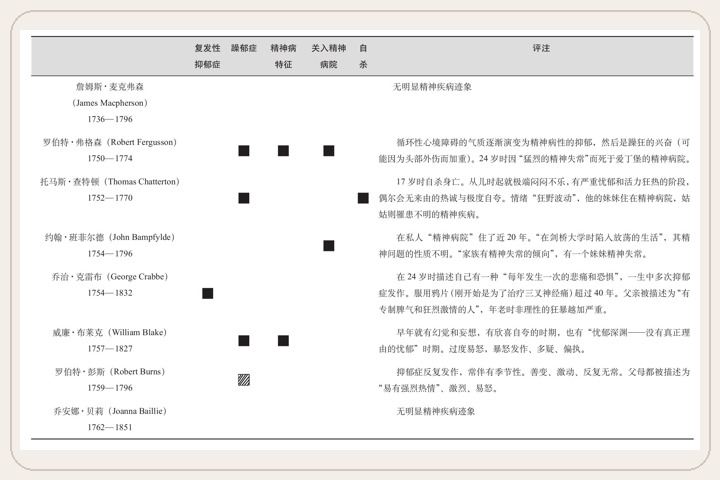Click the dates 1759—1796 under Burns
Image resolution: width=720 pixels, height=480 pixels.
pyautogui.click(x=110, y=388)
